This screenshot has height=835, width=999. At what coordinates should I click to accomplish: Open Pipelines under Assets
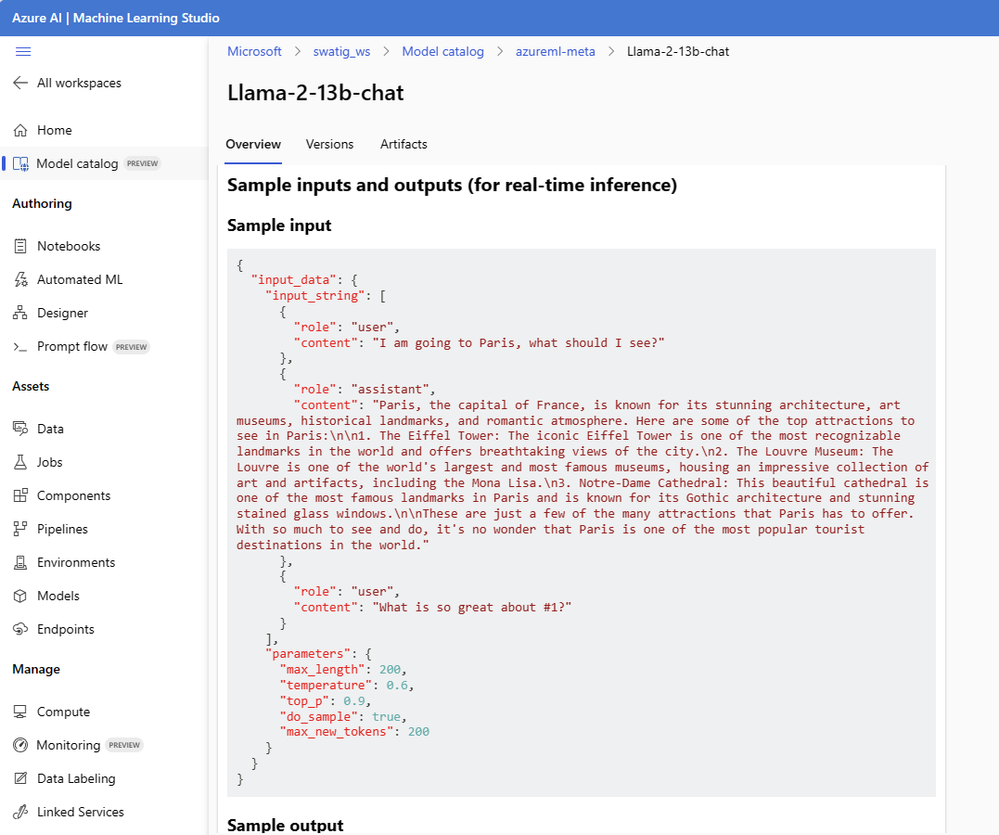click(x=62, y=529)
